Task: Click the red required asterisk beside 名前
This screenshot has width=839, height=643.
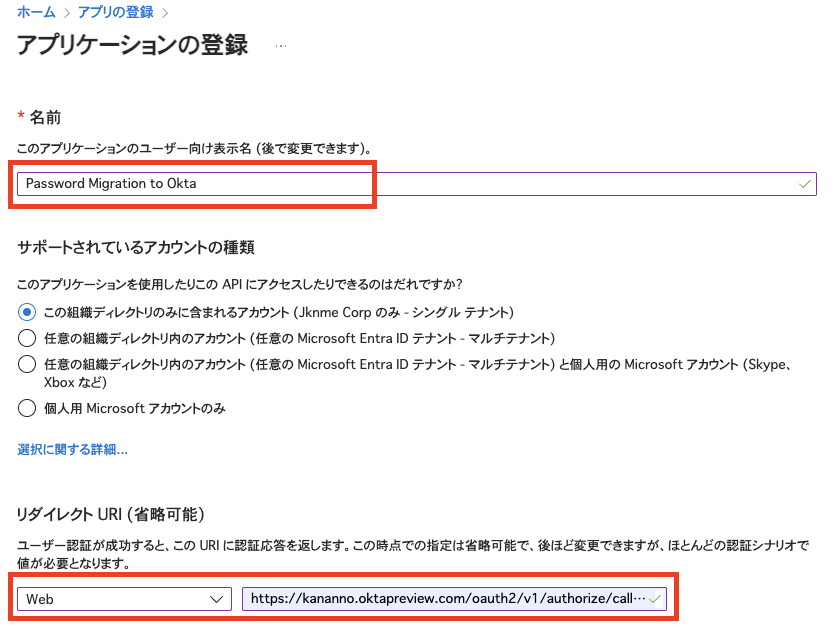Action: [x=21, y=118]
